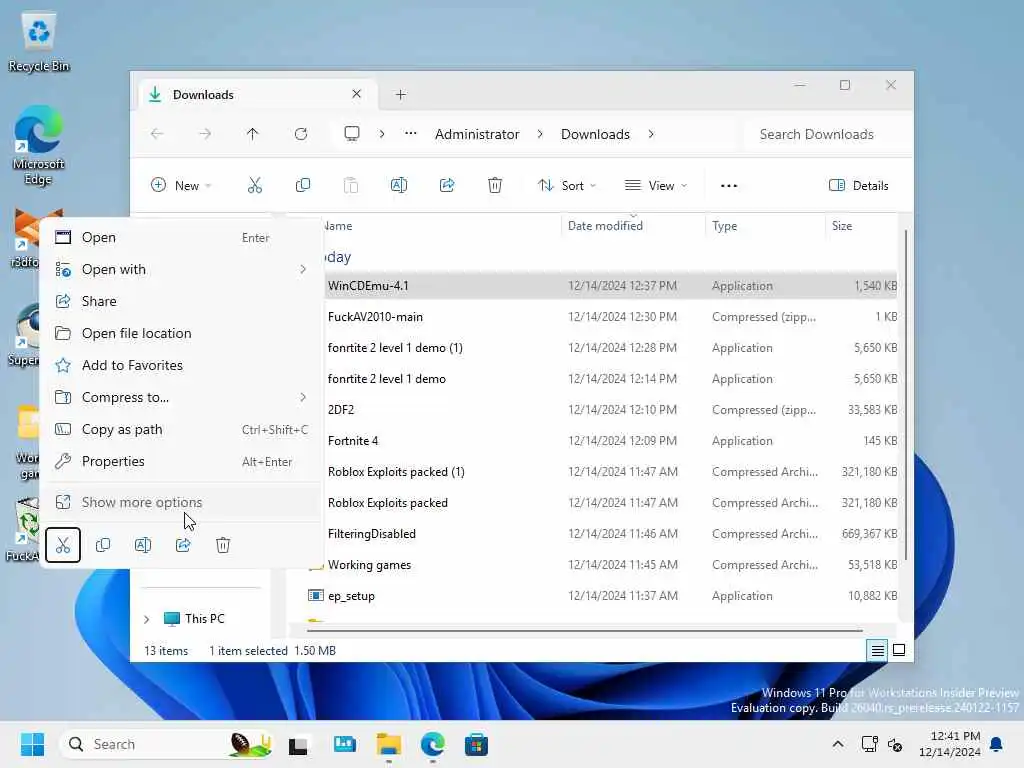Screen dimensions: 1024x768
Task: Open File Explorer on taskbar
Action: 389,744
